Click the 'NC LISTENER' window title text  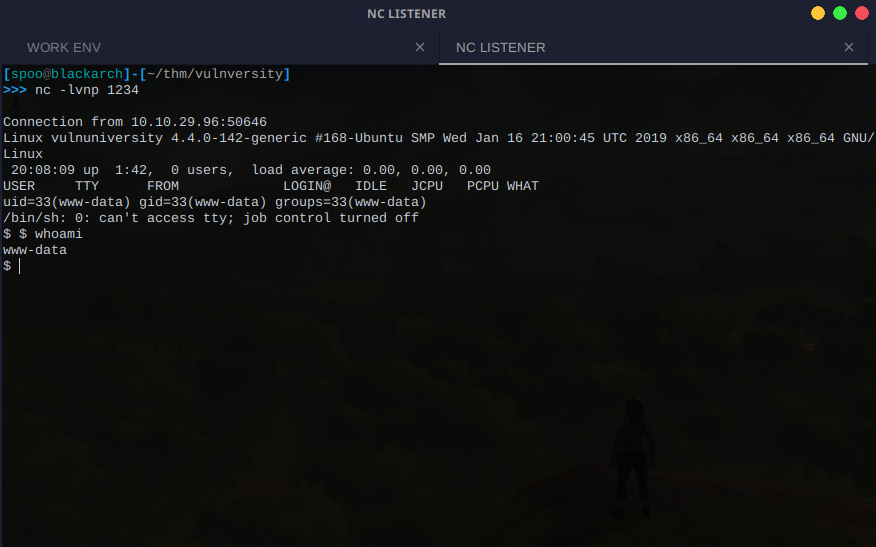tap(406, 14)
